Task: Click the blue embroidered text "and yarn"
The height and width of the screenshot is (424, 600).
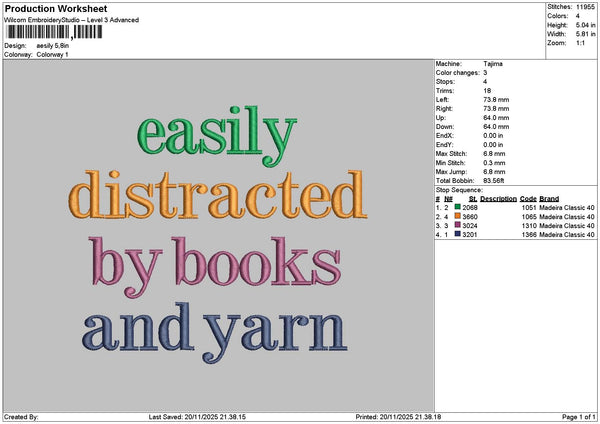Action: coord(214,333)
